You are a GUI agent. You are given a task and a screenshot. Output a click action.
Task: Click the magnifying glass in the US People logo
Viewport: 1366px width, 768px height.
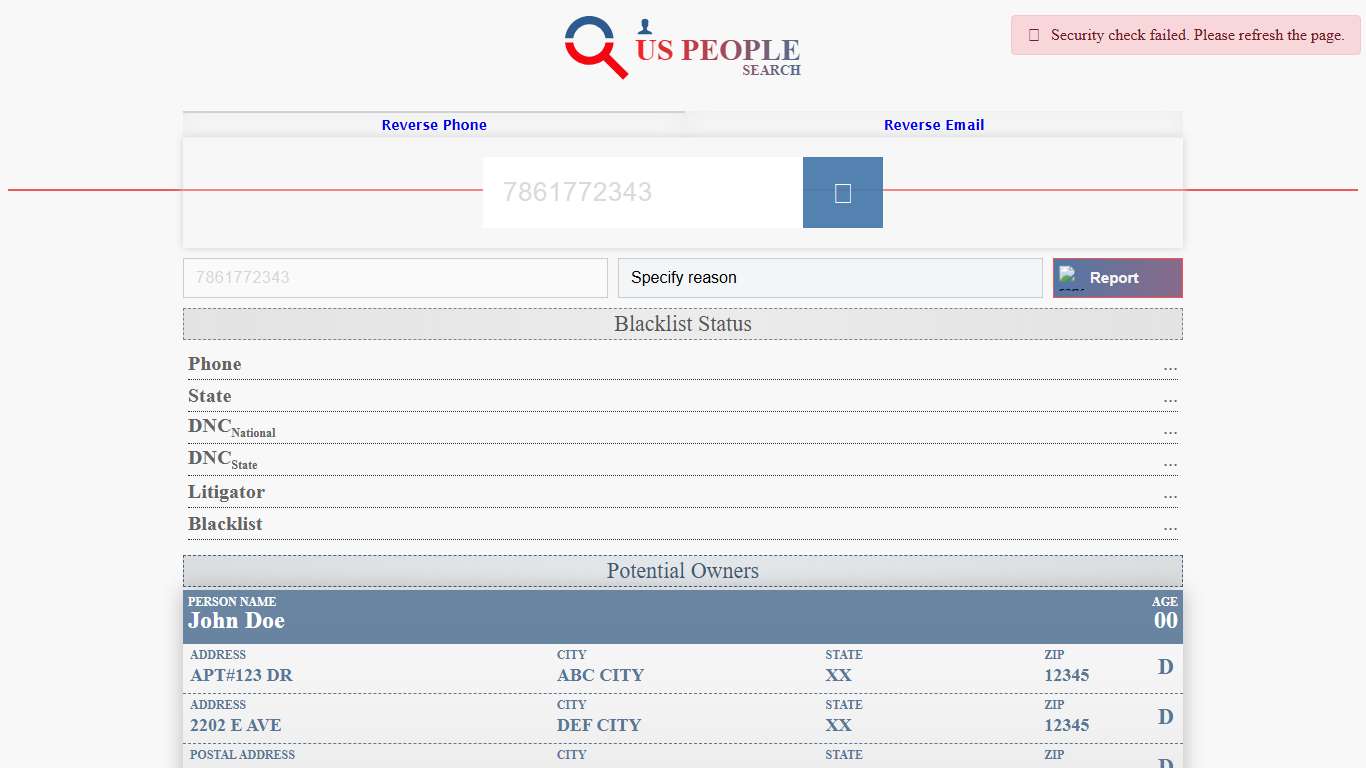590,47
